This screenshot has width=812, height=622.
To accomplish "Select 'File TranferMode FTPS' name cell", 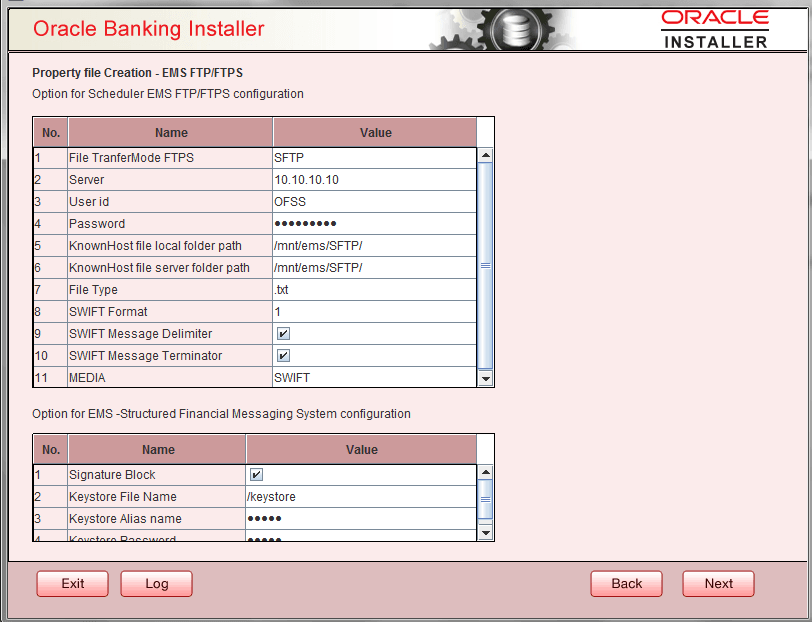I will click(x=170, y=158).
